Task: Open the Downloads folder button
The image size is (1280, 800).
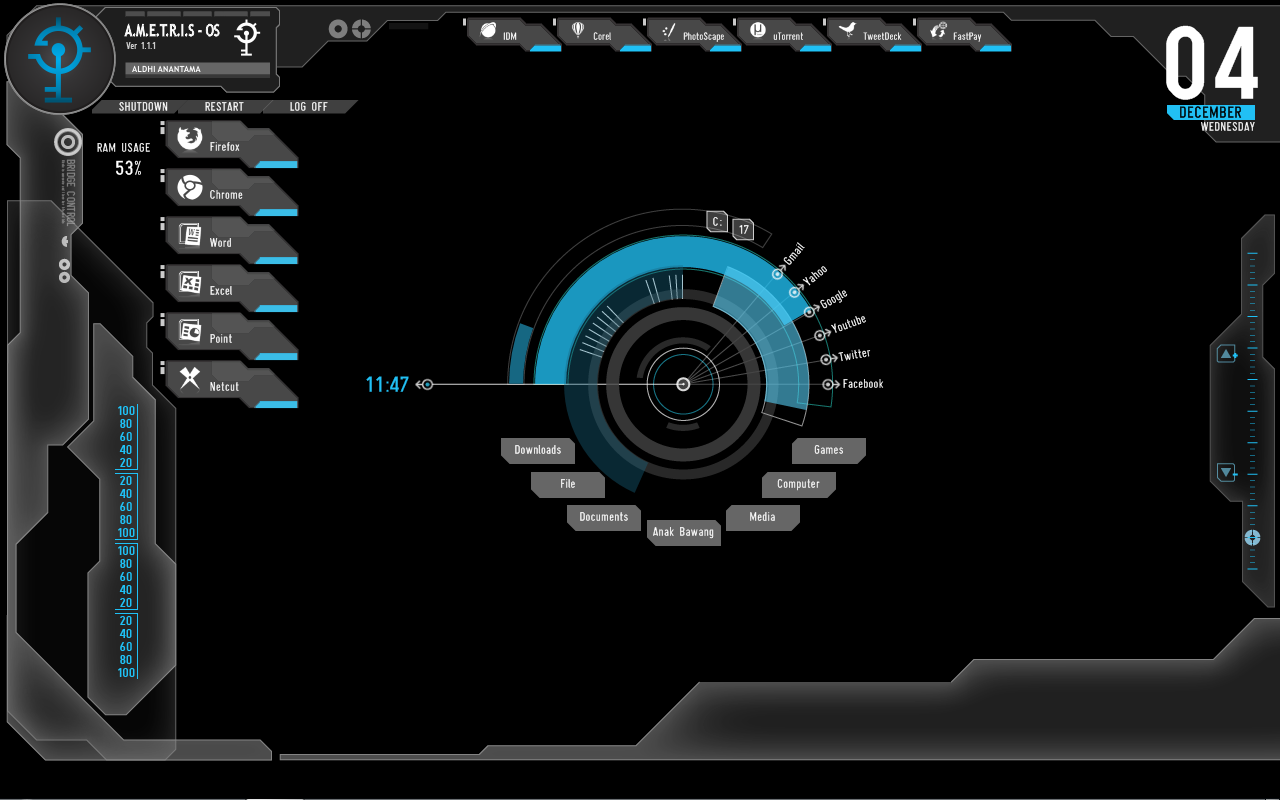Action: click(x=537, y=450)
